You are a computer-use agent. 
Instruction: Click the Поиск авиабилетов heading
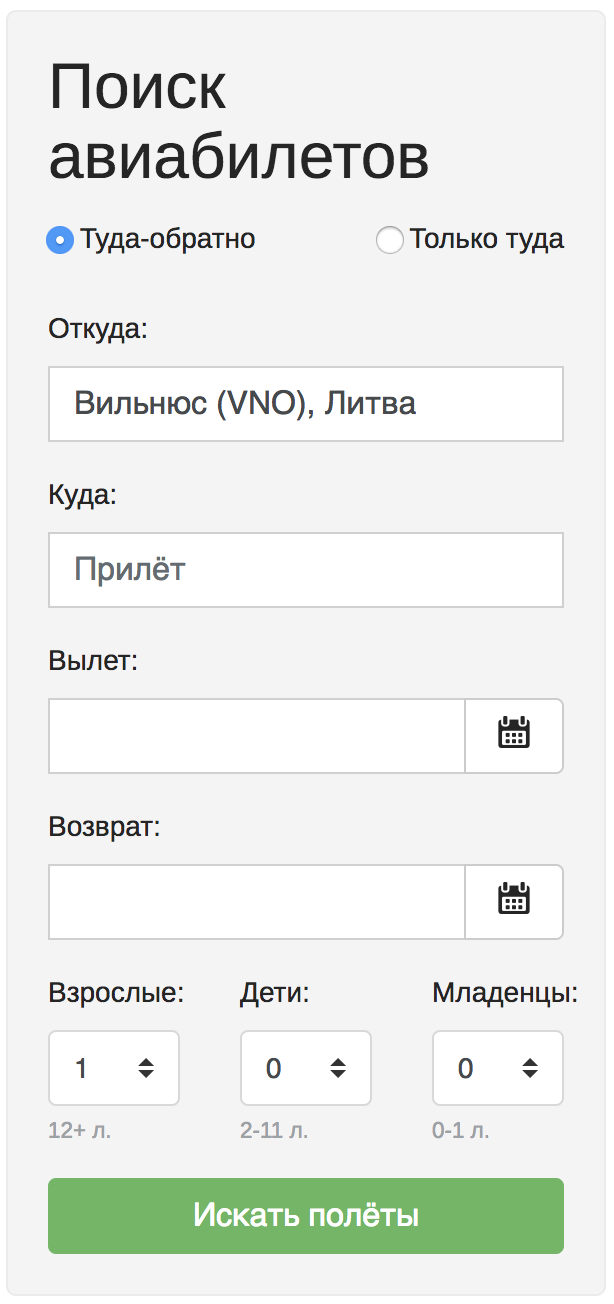click(239, 122)
